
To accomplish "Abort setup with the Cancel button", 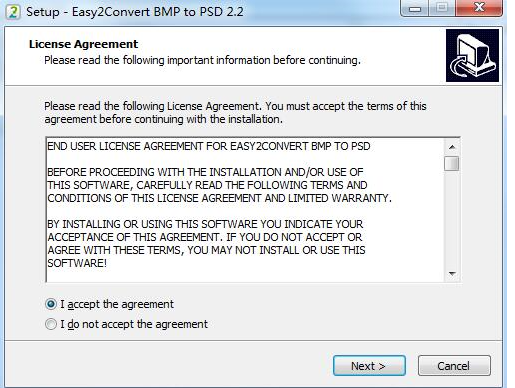I will 454,366.
